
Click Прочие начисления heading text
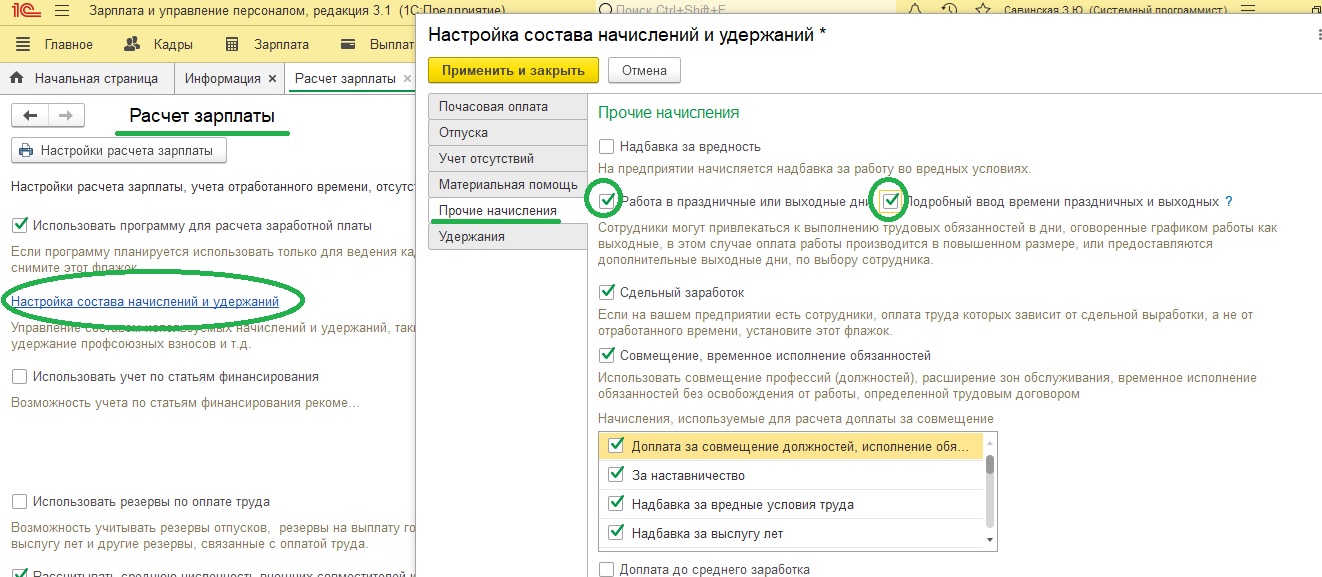pos(668,113)
